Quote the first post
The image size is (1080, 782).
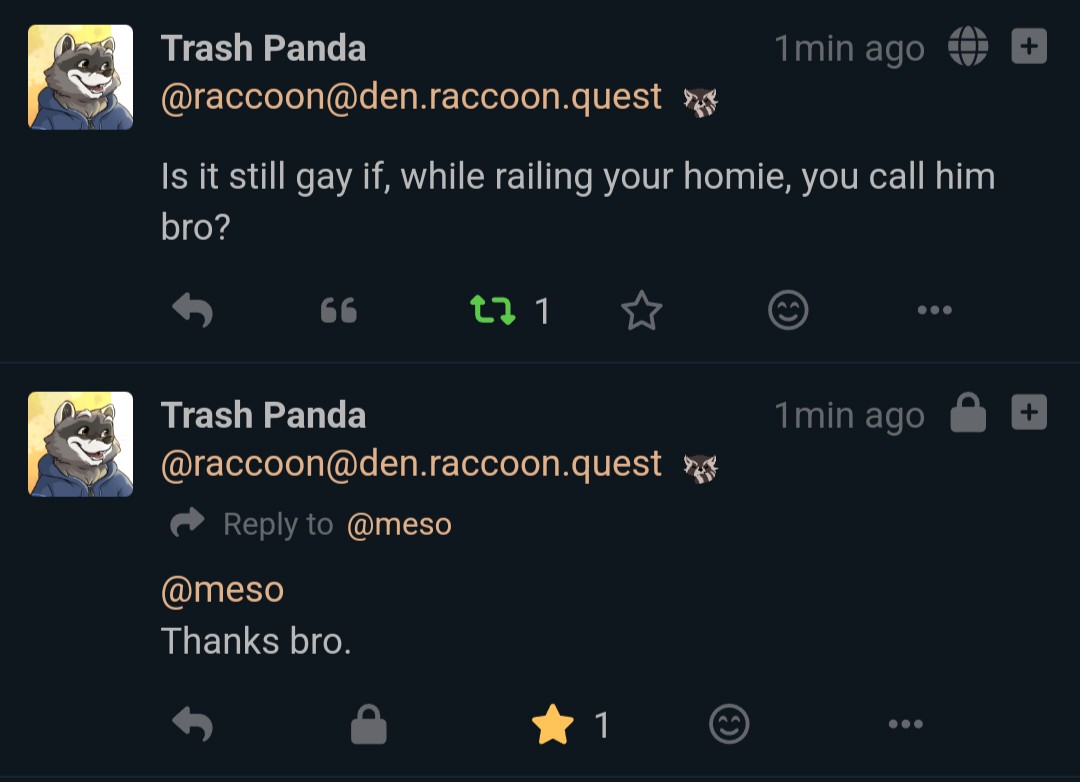tap(338, 311)
